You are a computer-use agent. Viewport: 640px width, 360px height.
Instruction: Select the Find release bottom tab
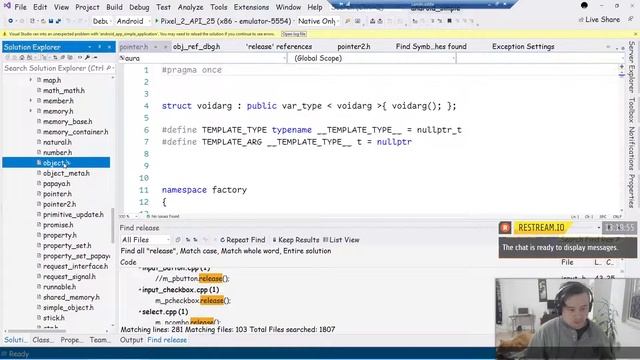pyautogui.click(x=167, y=340)
